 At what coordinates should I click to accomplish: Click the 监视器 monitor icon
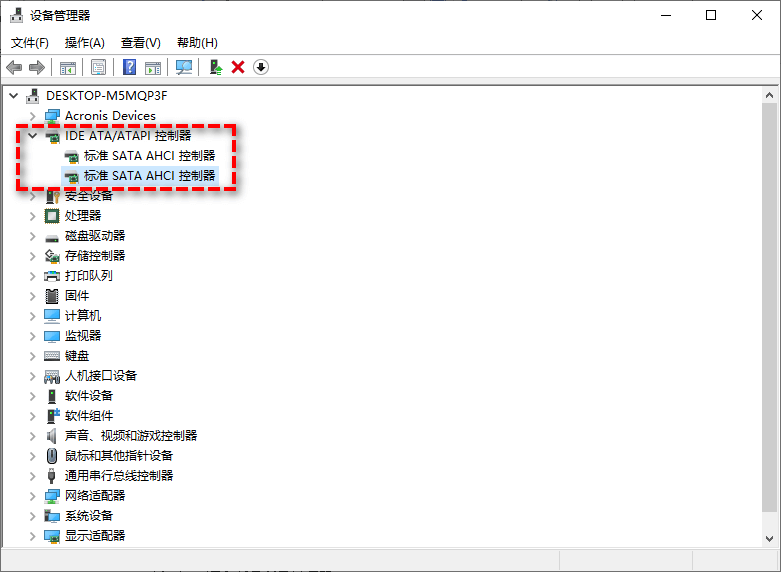click(x=52, y=336)
